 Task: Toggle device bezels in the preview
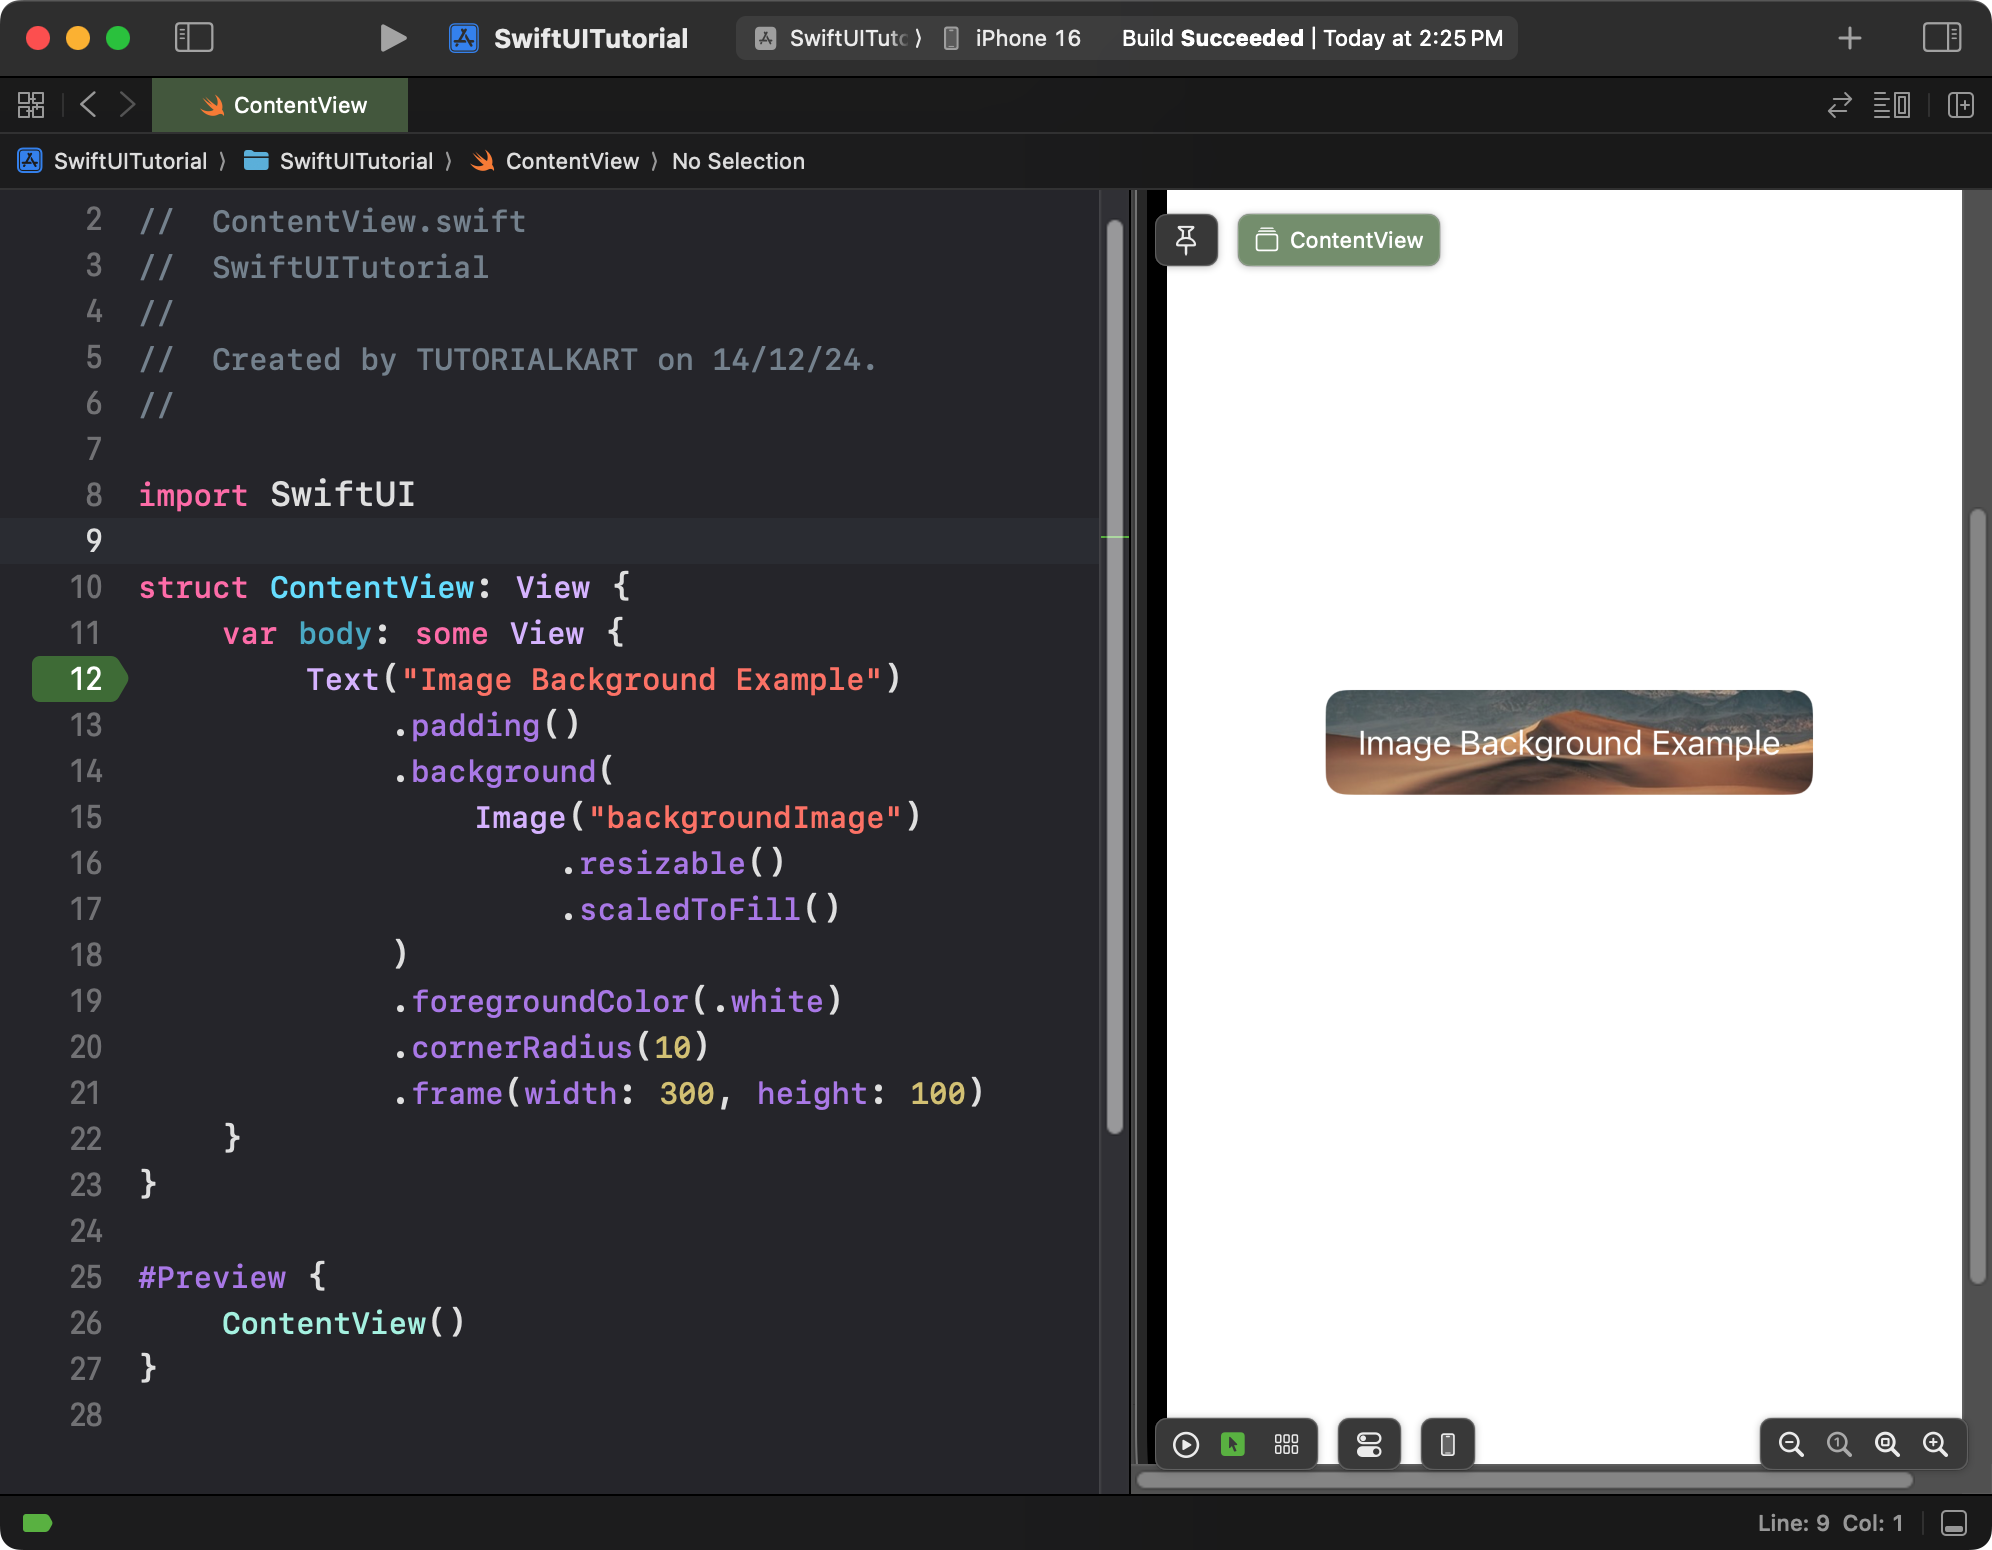tap(1446, 1444)
